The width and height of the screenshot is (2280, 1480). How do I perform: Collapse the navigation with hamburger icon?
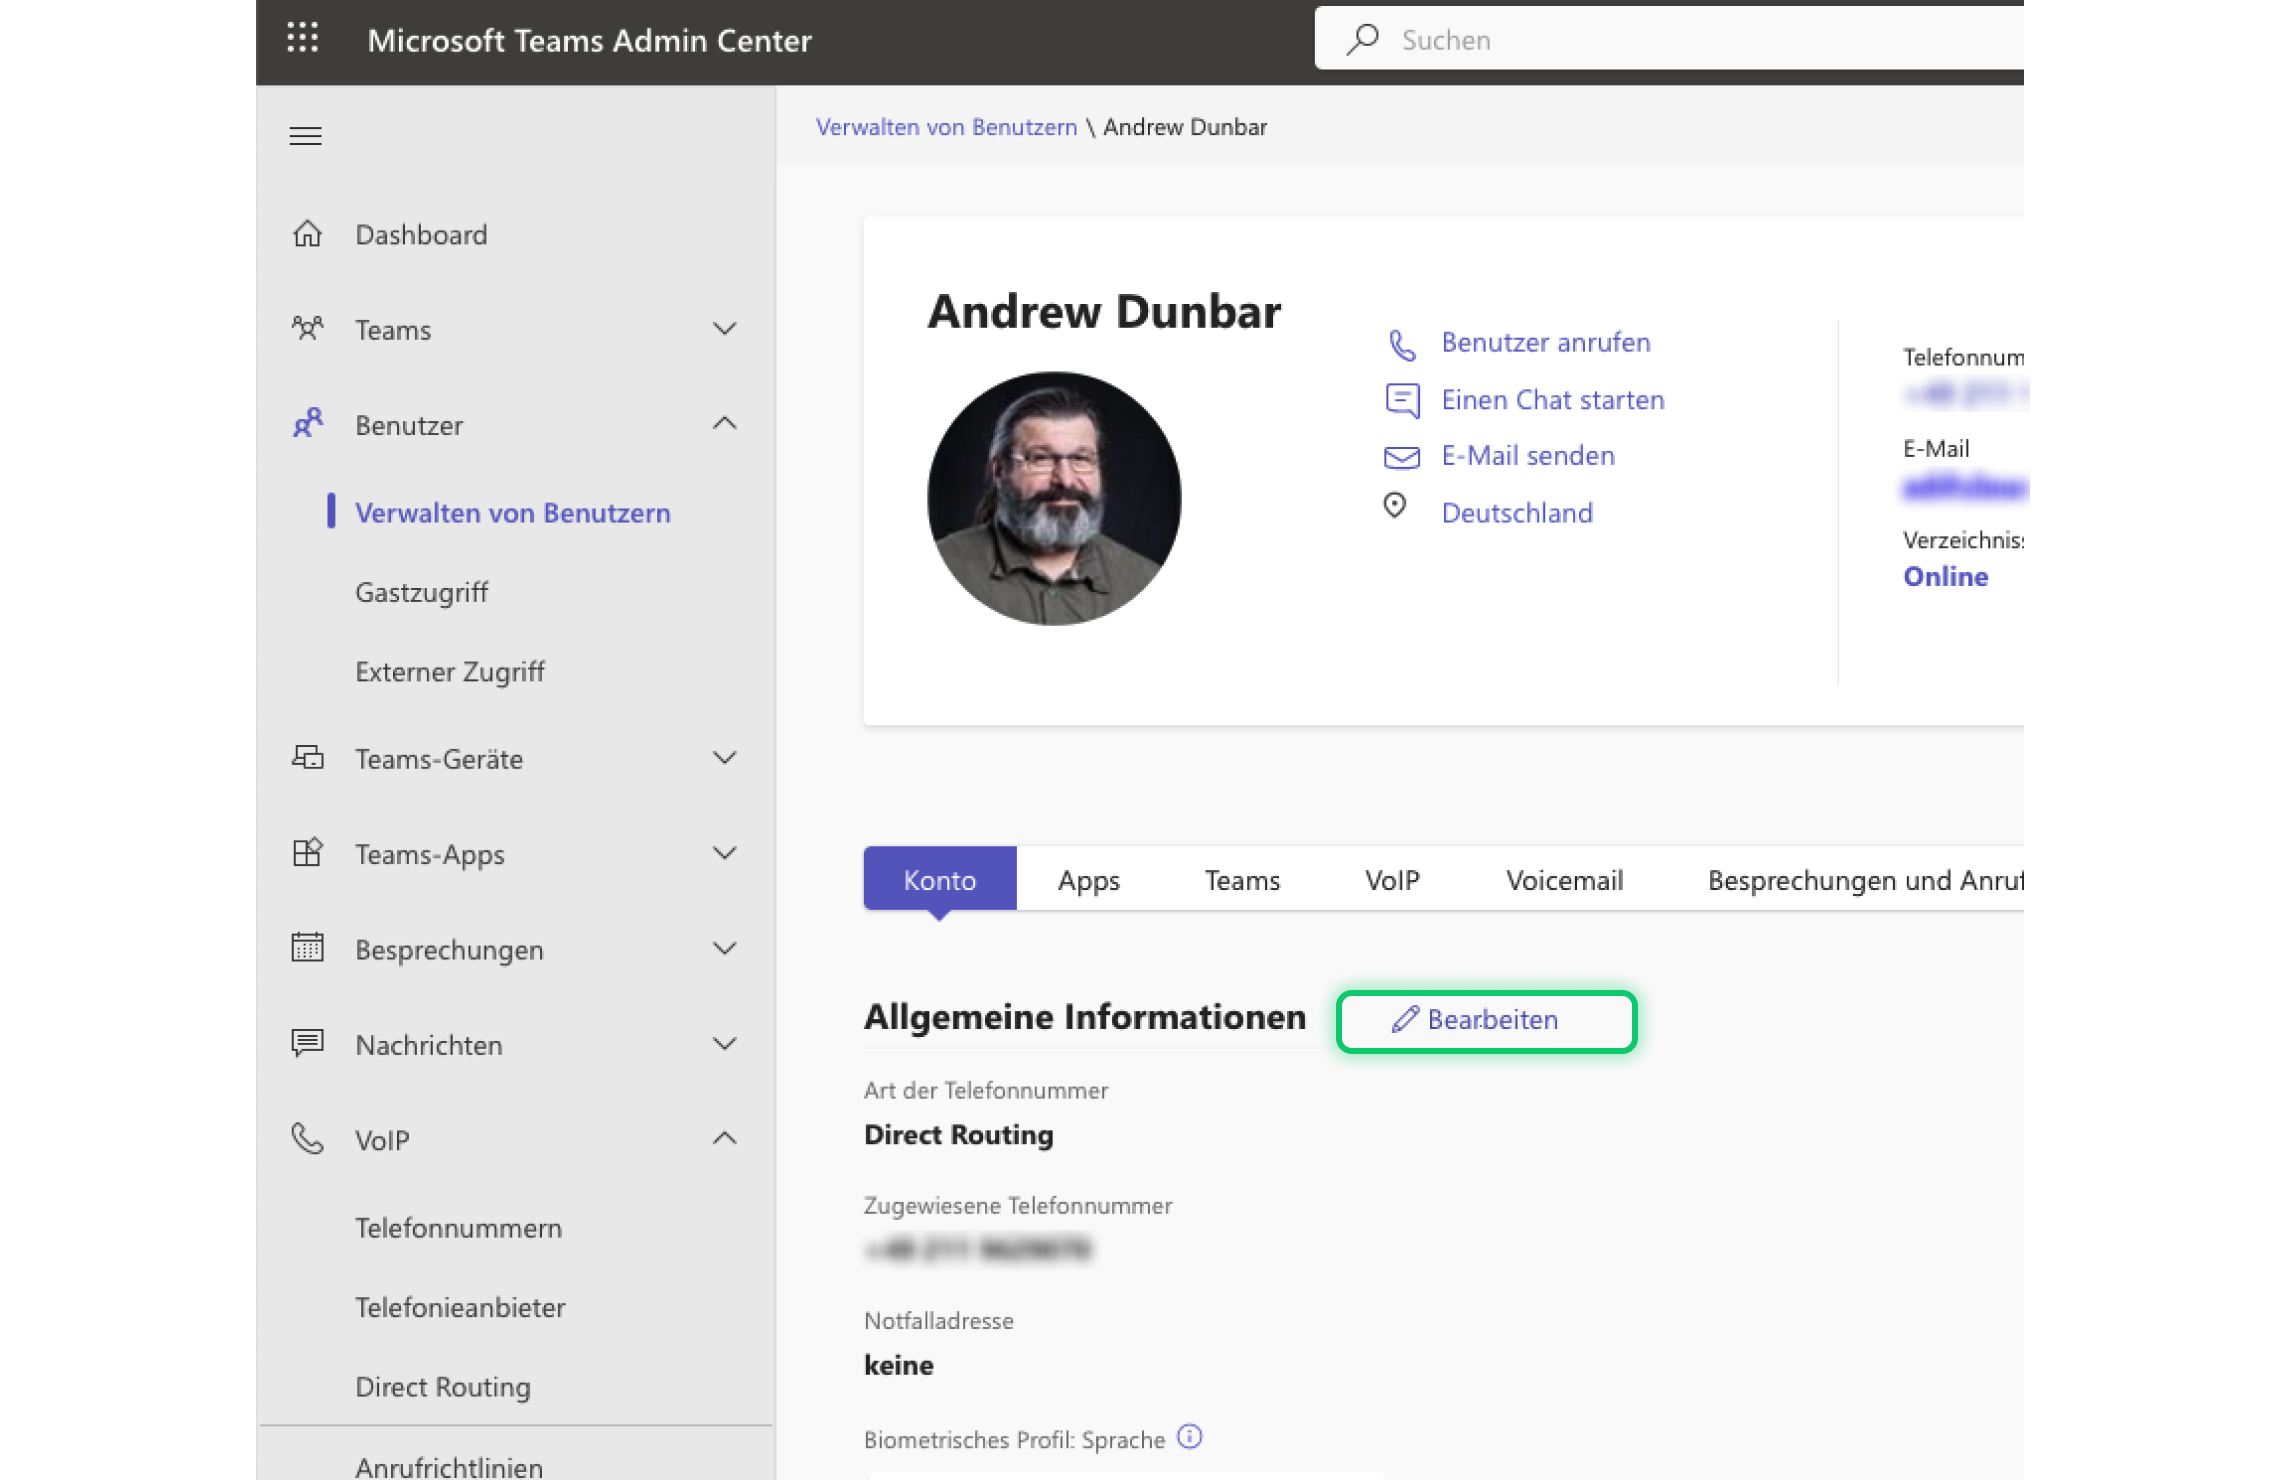point(305,136)
